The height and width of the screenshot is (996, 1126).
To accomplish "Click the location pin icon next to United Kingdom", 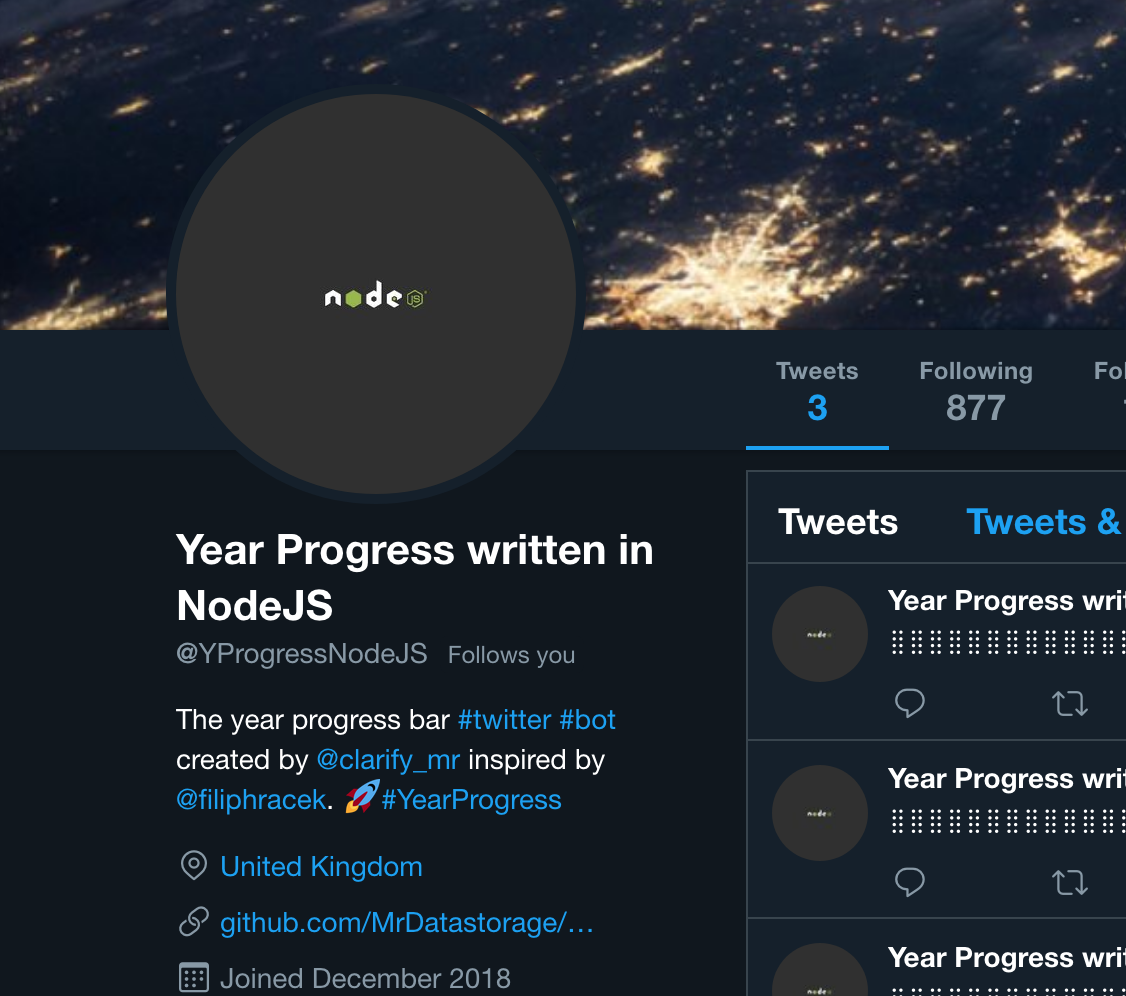I will pyautogui.click(x=193, y=866).
